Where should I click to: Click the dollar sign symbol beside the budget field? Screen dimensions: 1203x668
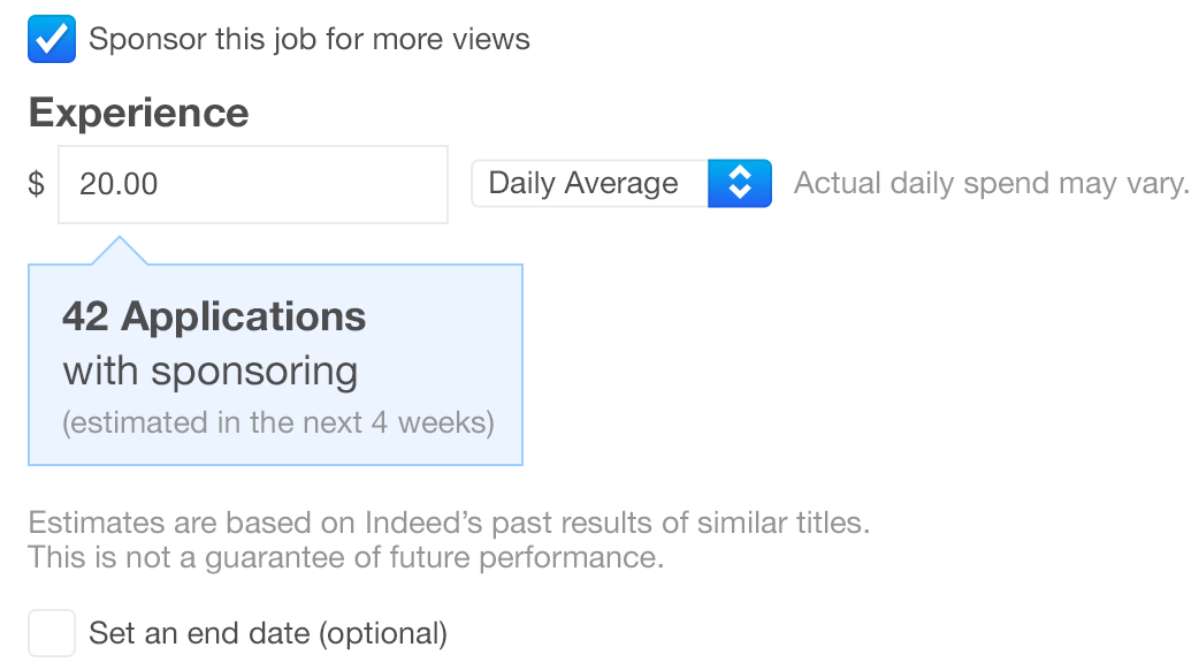coord(35,183)
